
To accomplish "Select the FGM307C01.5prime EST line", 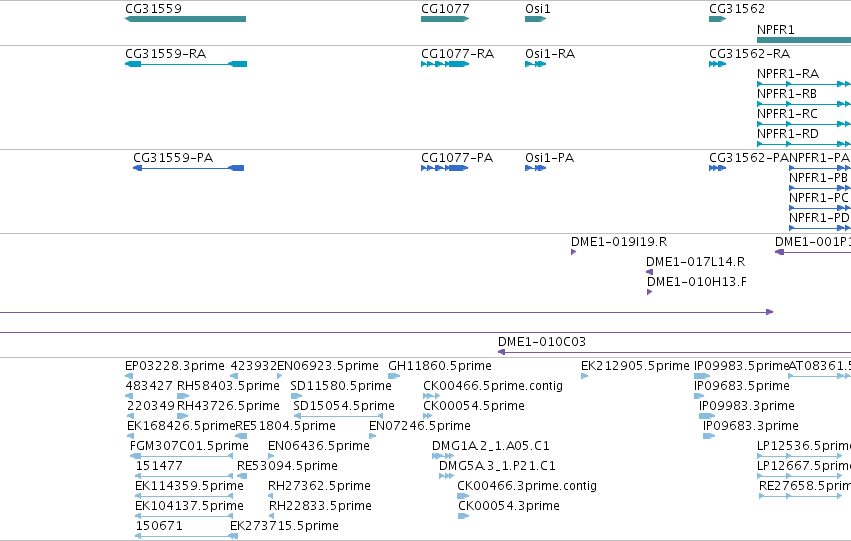I will tap(182, 456).
